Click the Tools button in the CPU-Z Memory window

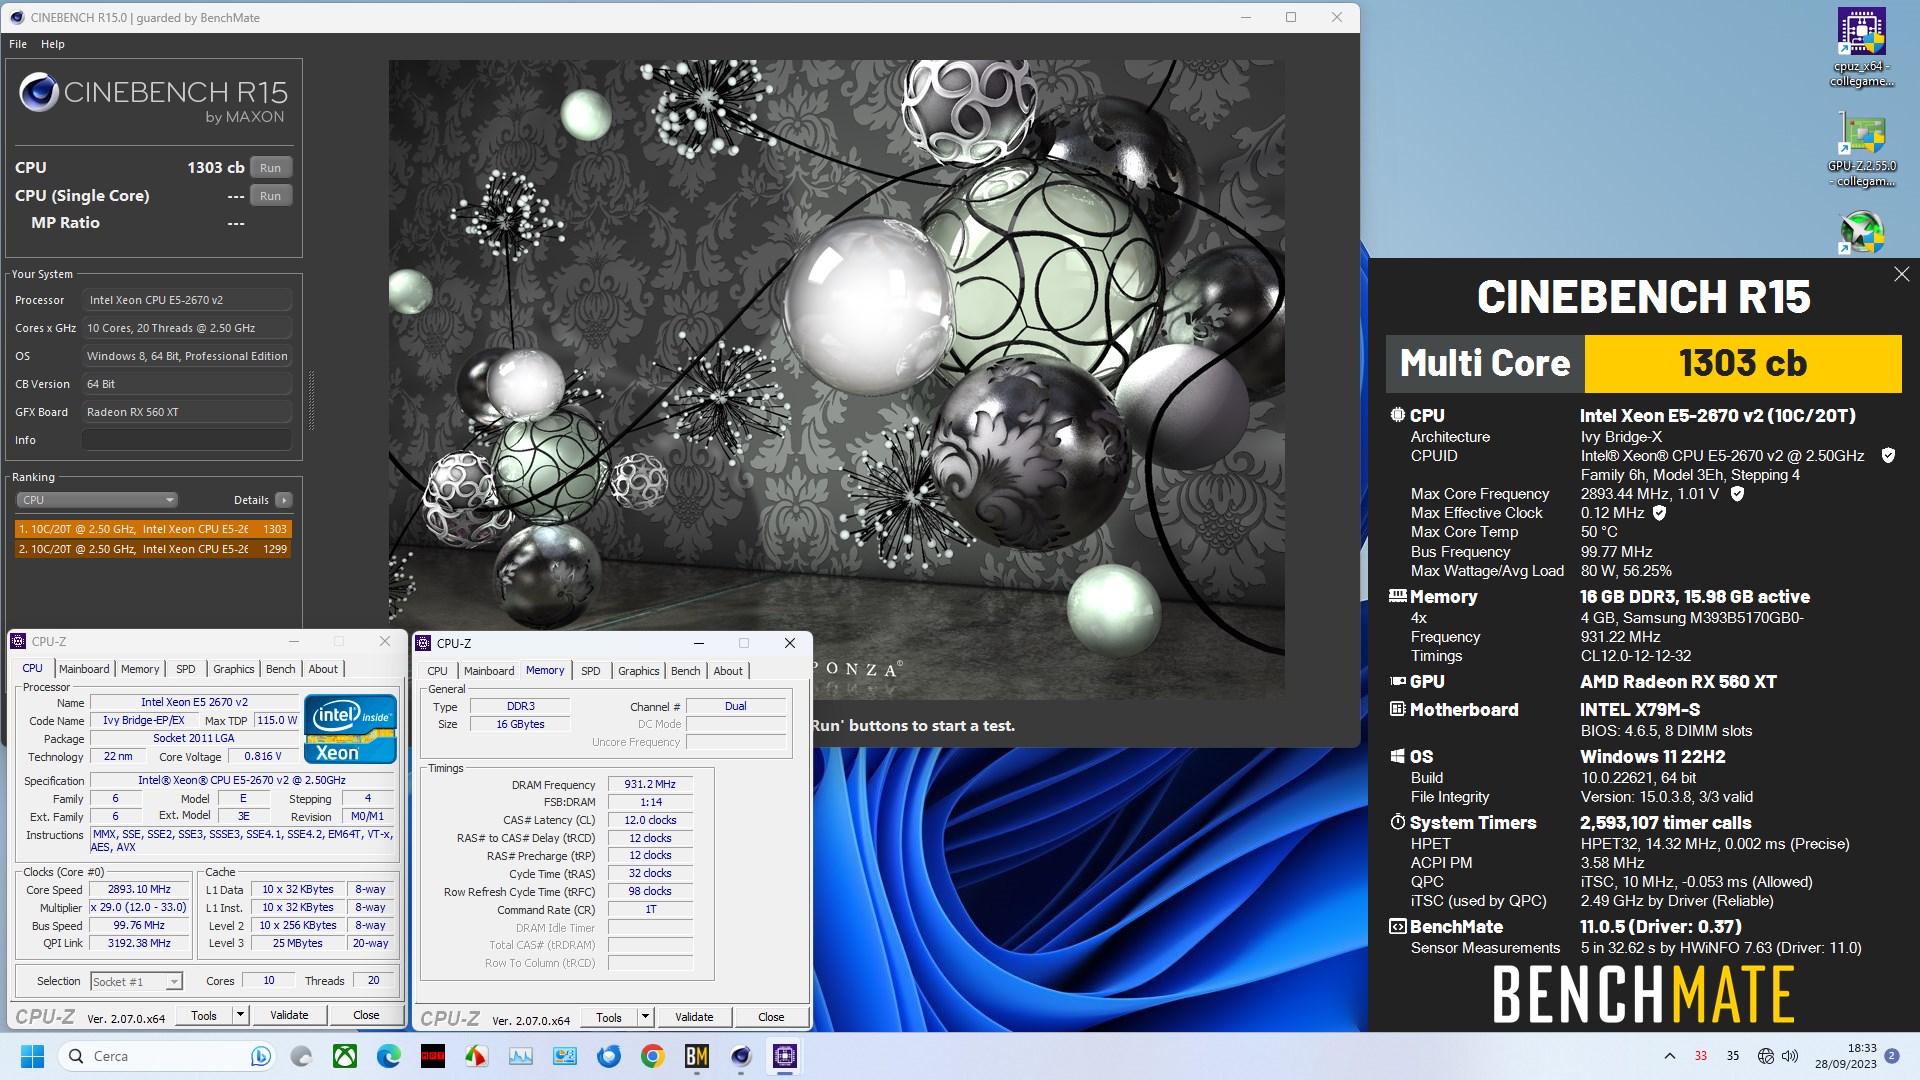click(609, 1017)
